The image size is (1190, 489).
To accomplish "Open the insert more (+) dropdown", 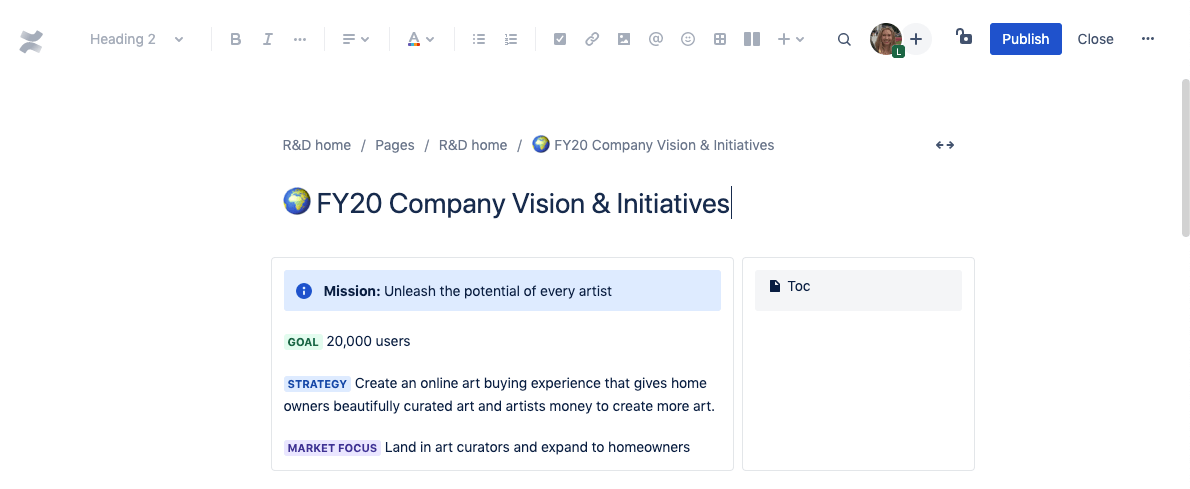I will pos(791,39).
